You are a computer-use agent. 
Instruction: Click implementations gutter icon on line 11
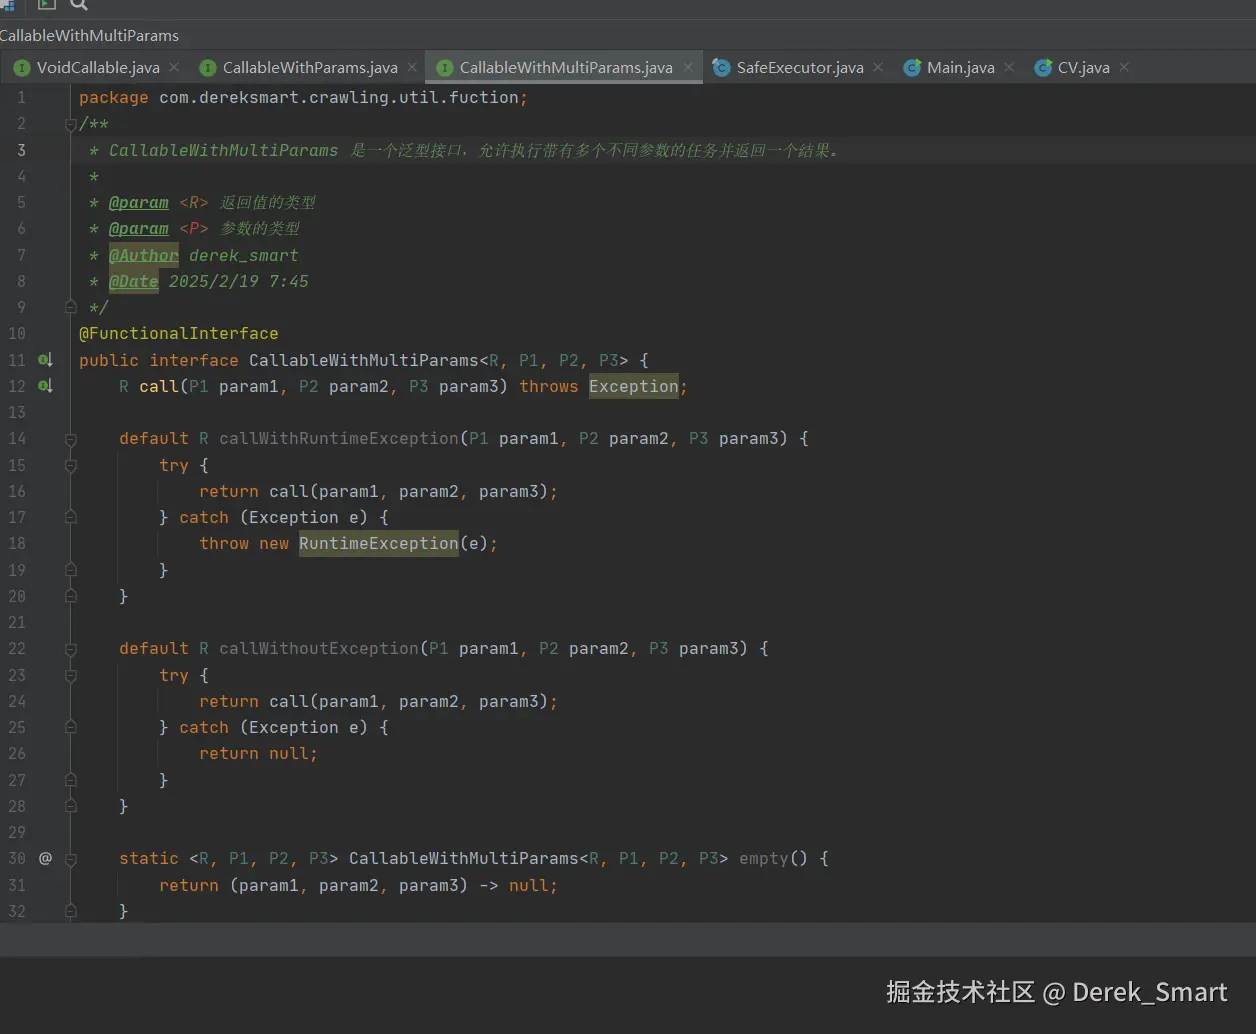pos(45,360)
